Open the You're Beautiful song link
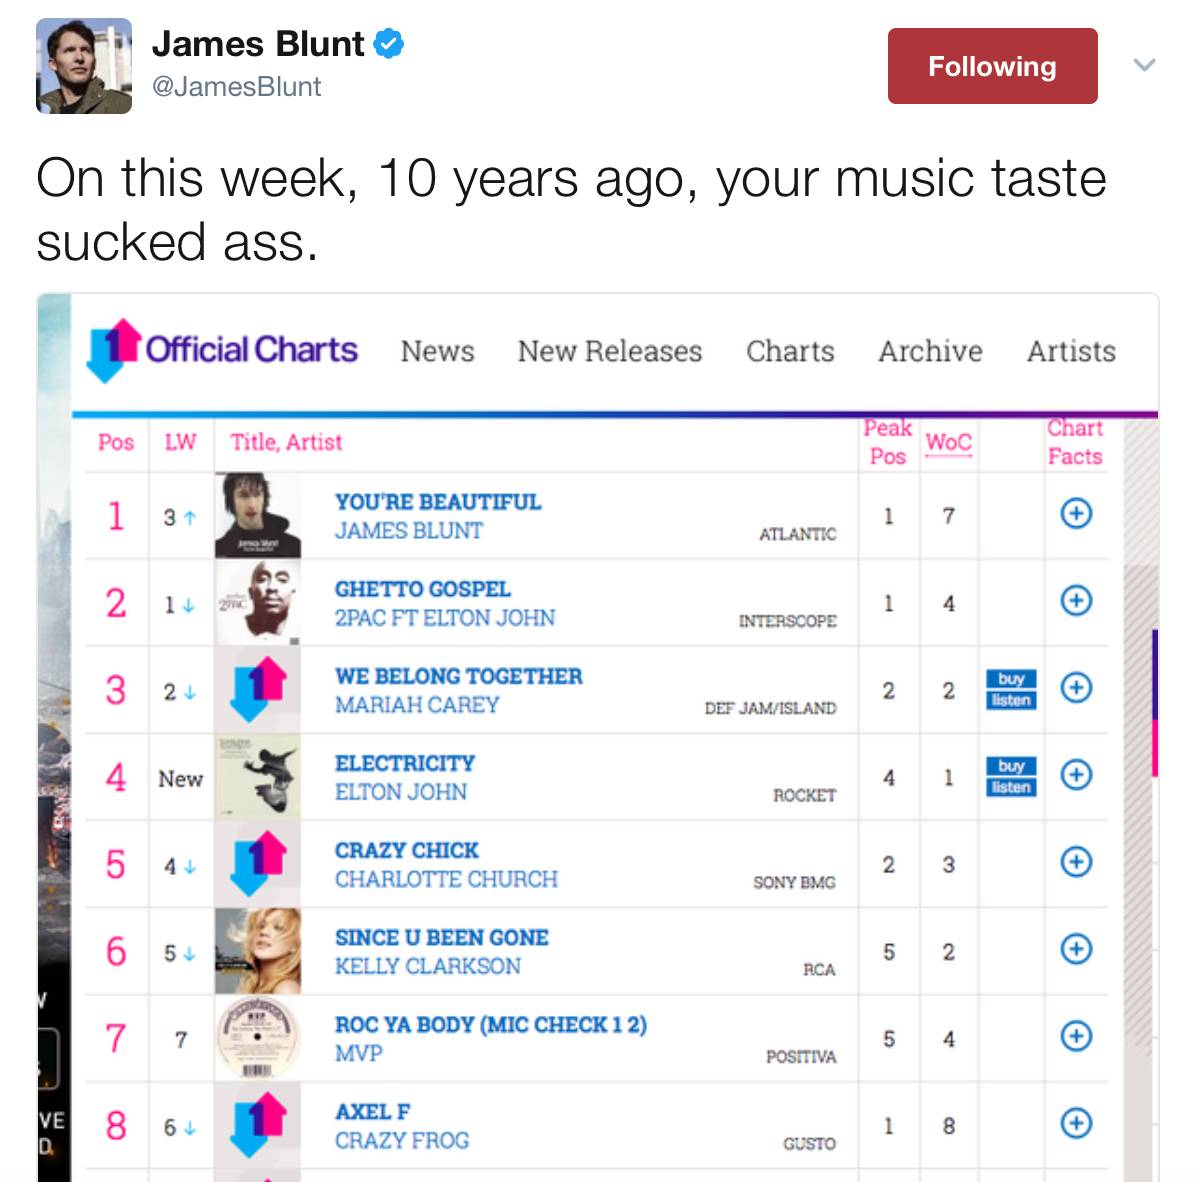 point(438,502)
